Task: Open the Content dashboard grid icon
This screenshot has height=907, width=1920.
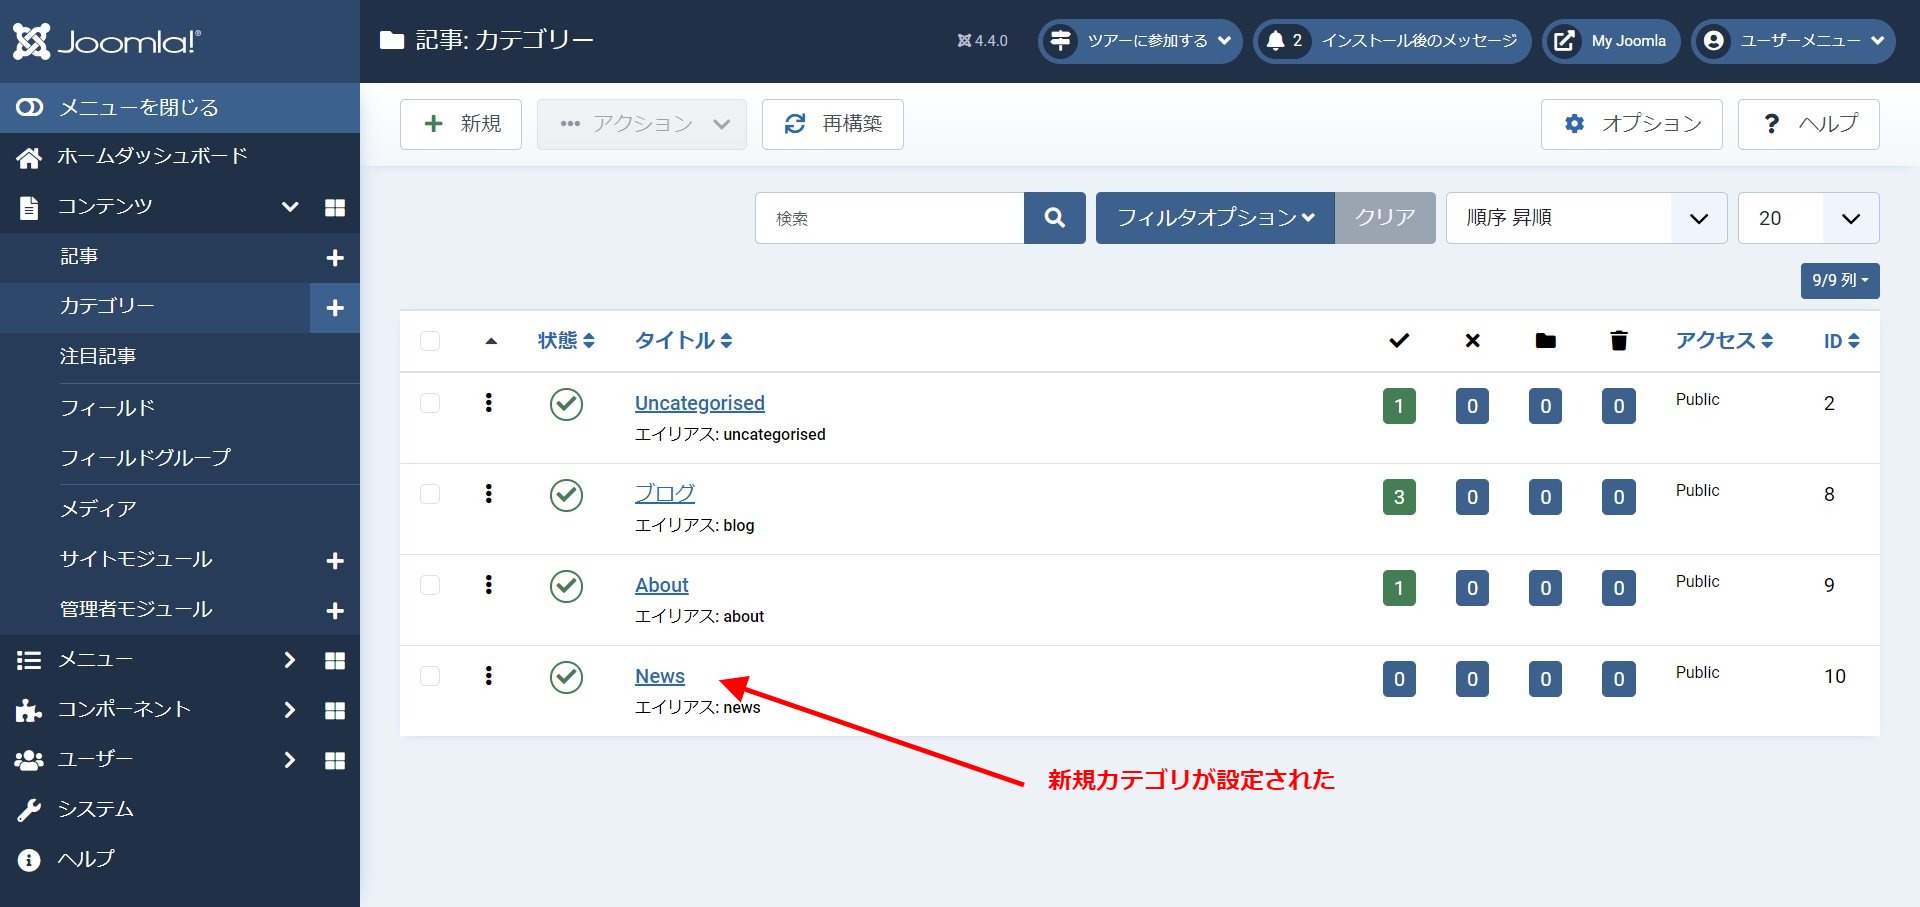Action: coord(335,207)
